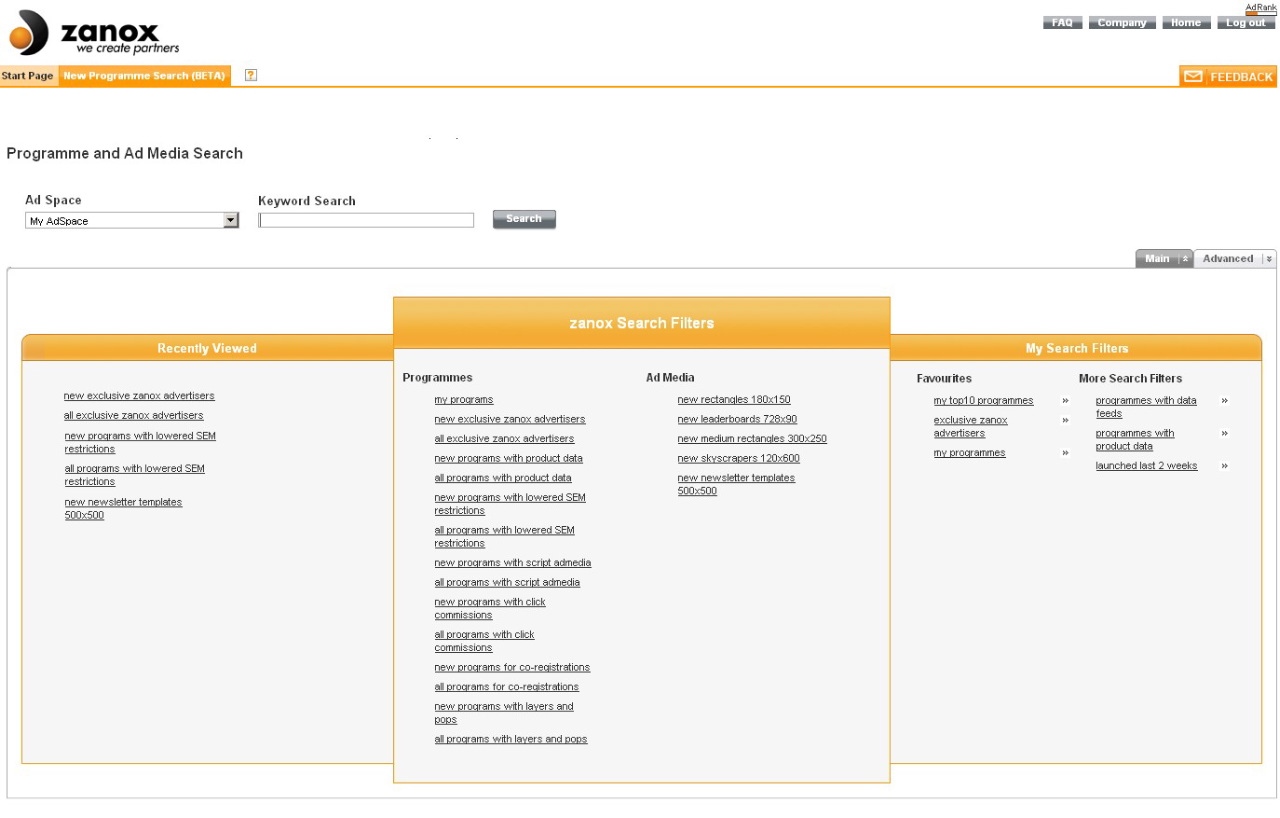Collapse the Main tab chevron
This screenshot has height=818, width=1280.
click(1185, 259)
